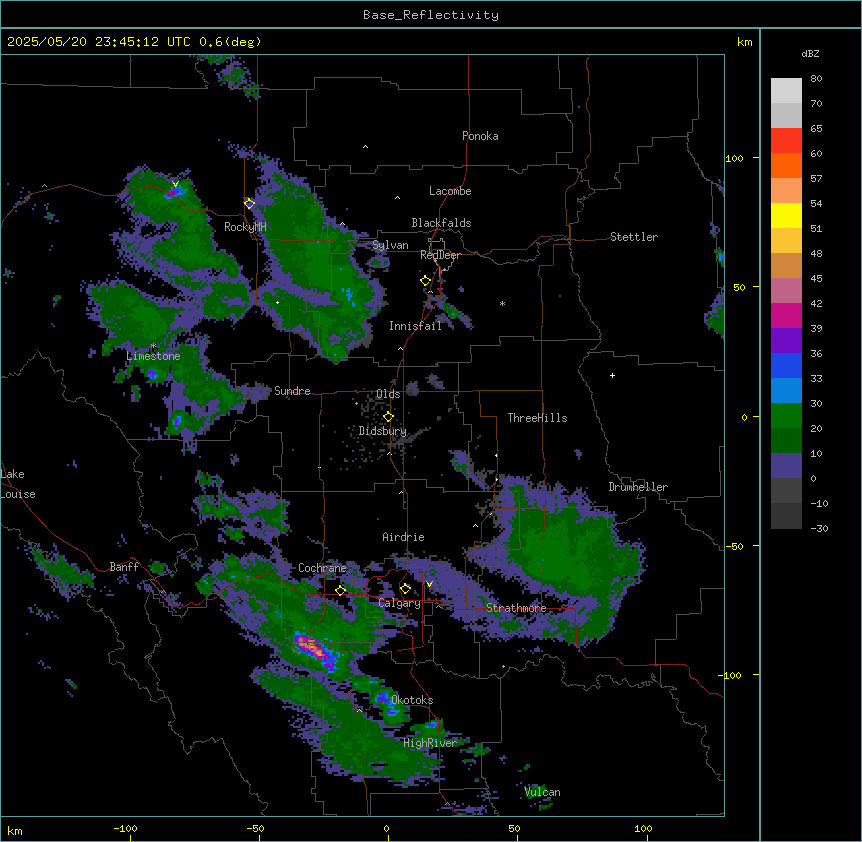Click the Stettler city label
The image size is (862, 842).
coord(634,237)
